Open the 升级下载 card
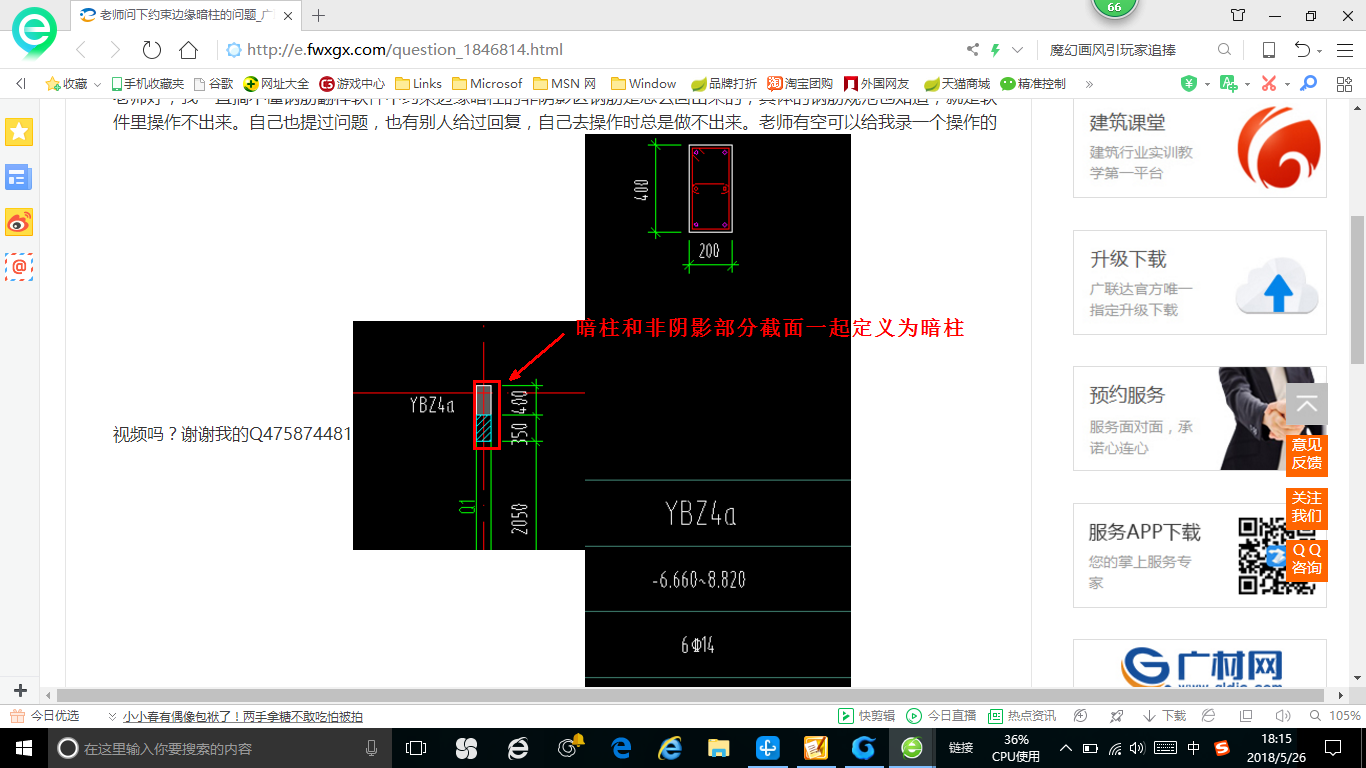 (x=1200, y=282)
